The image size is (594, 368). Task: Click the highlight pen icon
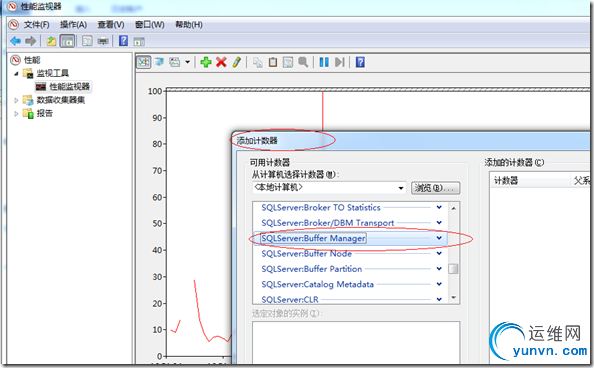[237, 62]
